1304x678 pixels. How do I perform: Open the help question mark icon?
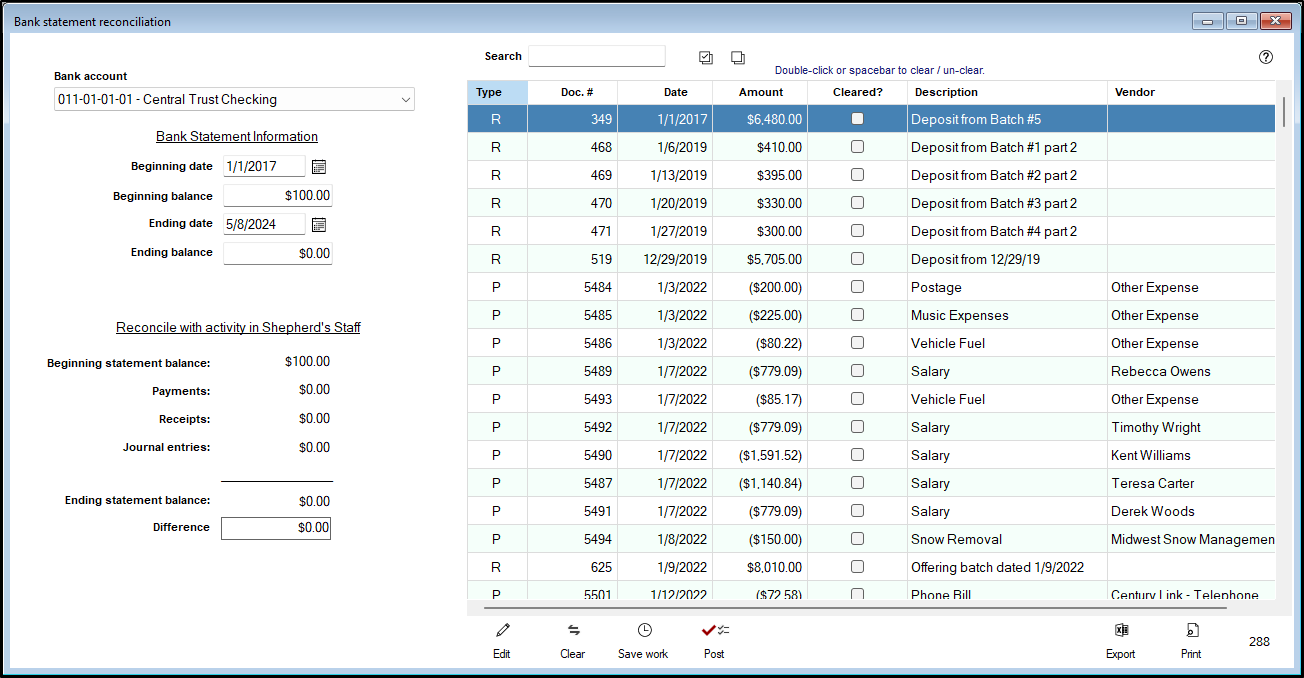(x=1265, y=57)
